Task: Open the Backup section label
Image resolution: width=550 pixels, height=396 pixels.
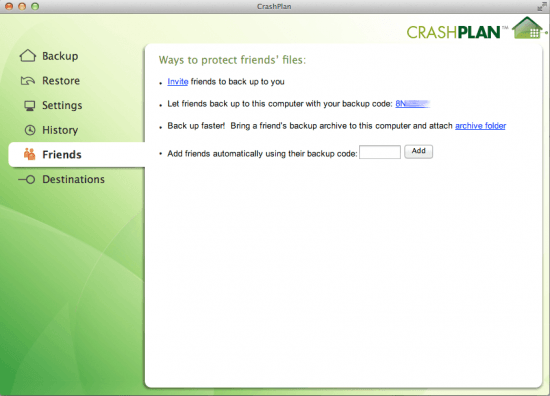Action: (60, 56)
